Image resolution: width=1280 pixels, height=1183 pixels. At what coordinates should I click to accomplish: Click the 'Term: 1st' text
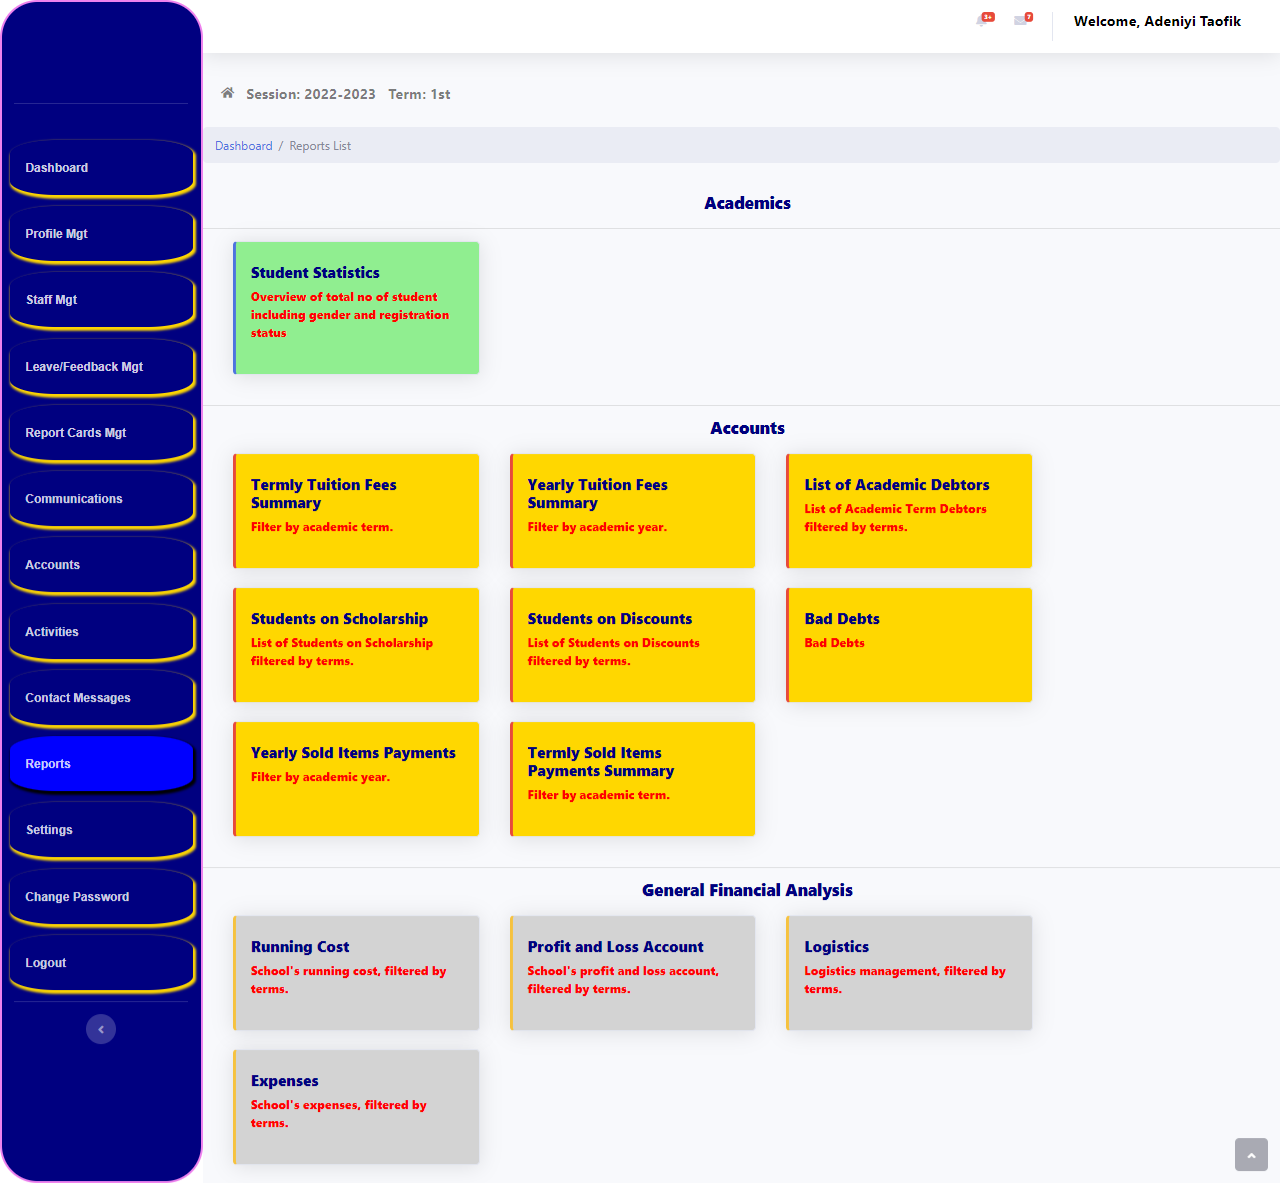click(419, 94)
